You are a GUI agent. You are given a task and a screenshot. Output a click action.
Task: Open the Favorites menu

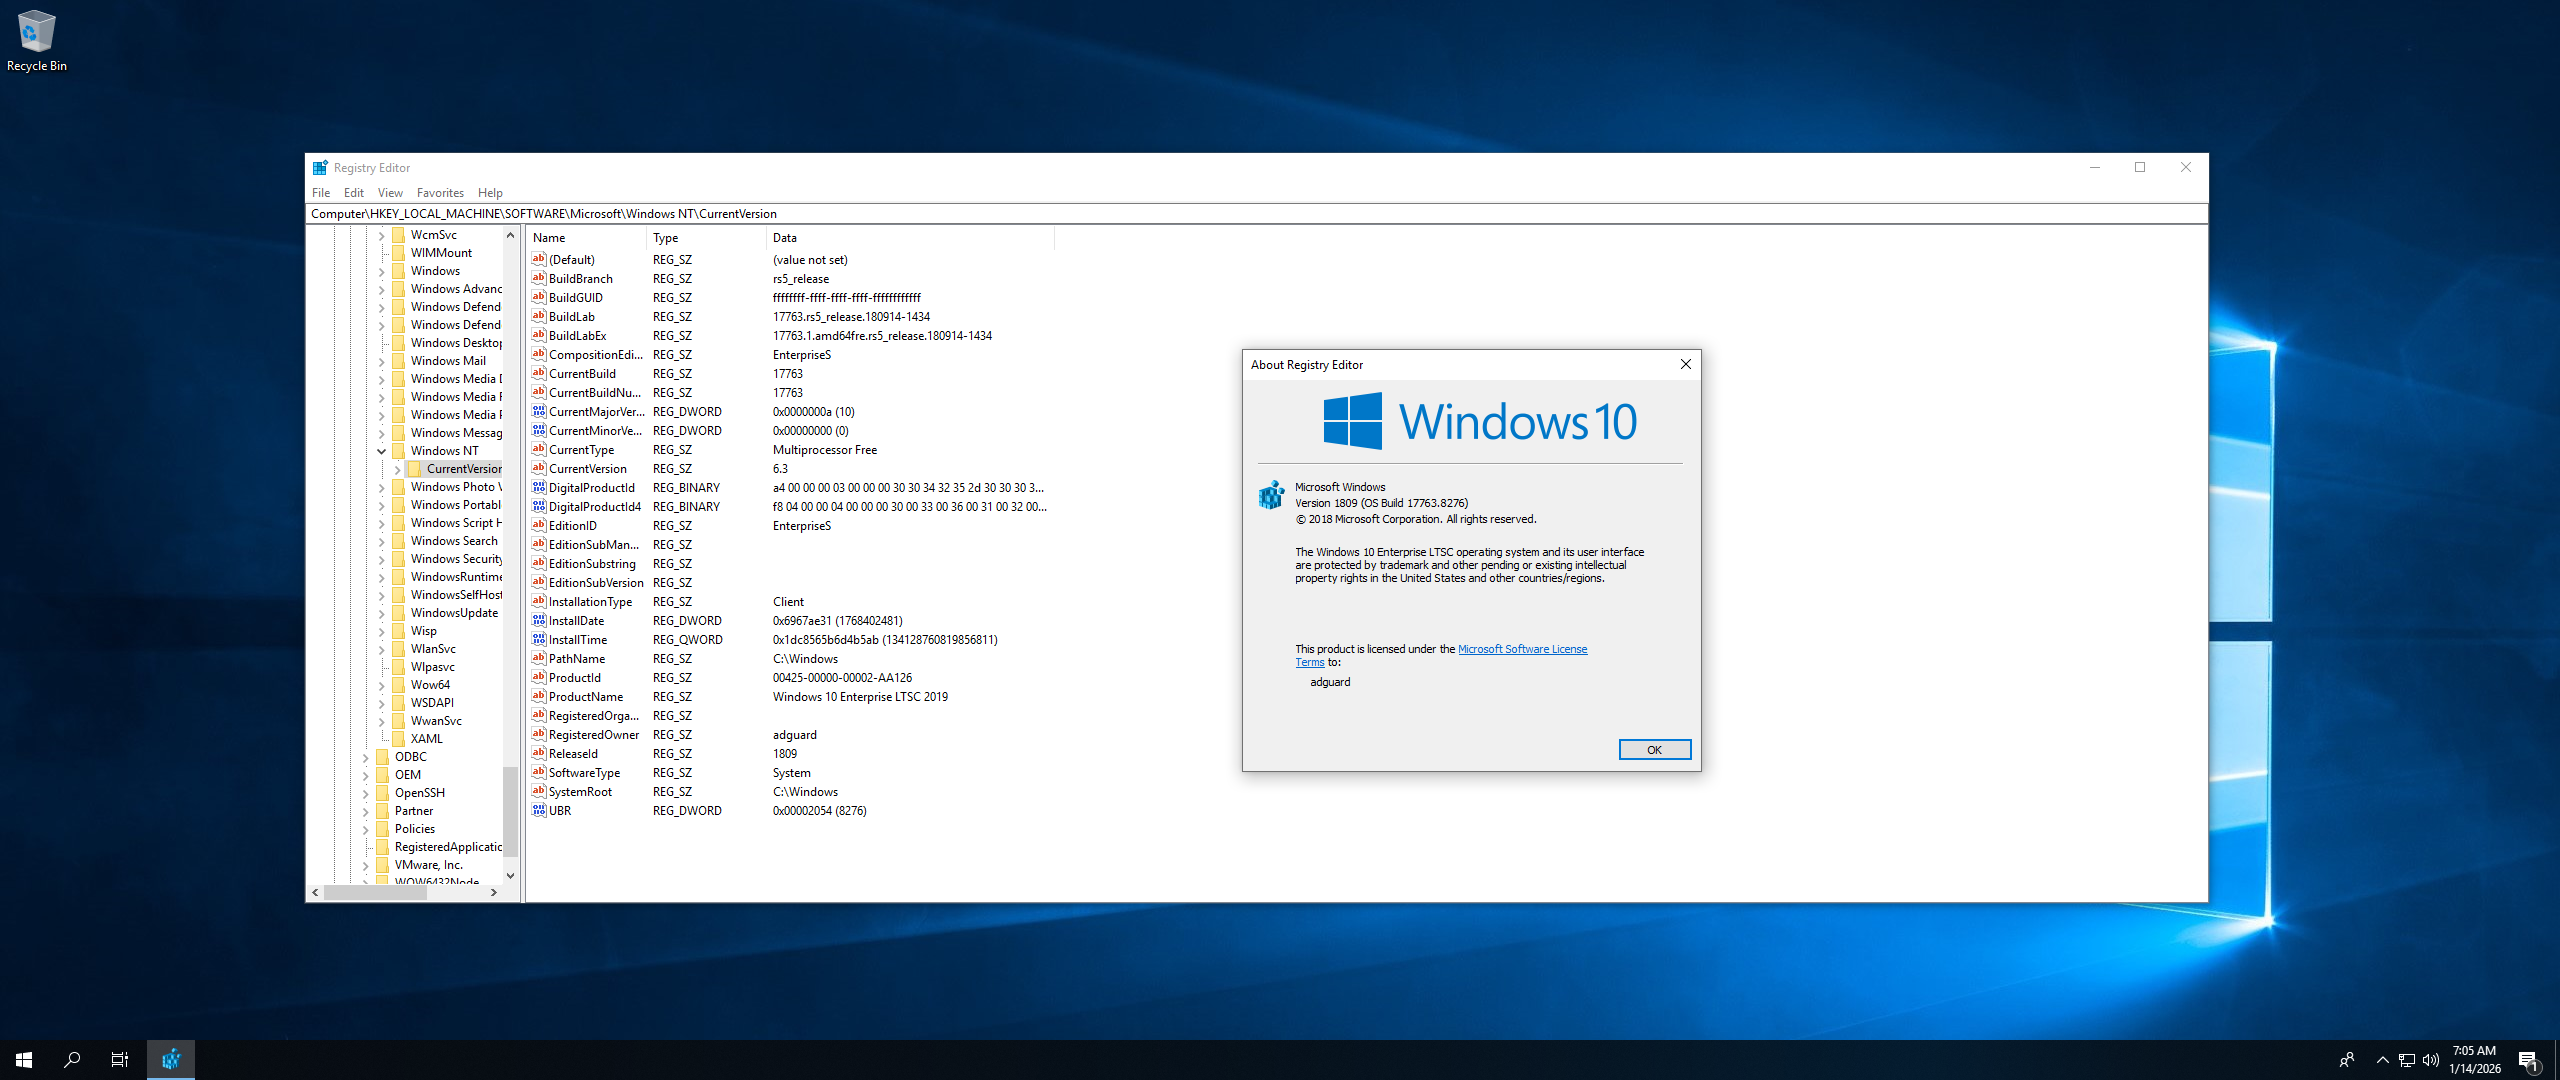440,193
